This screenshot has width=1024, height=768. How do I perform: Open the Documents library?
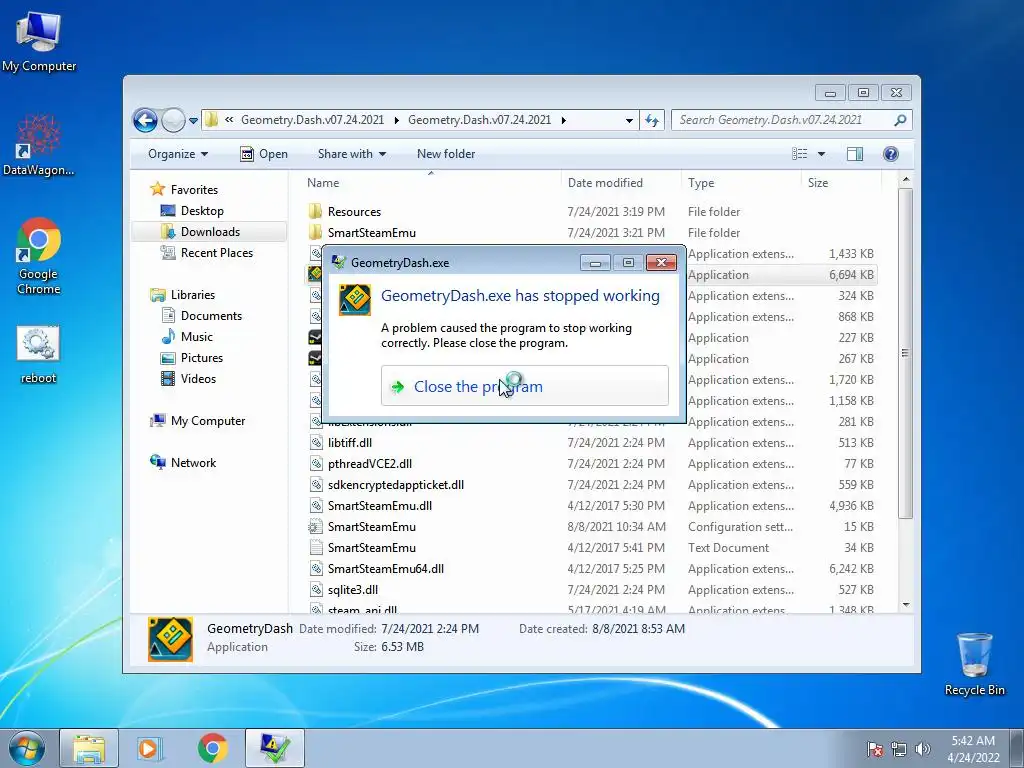211,316
